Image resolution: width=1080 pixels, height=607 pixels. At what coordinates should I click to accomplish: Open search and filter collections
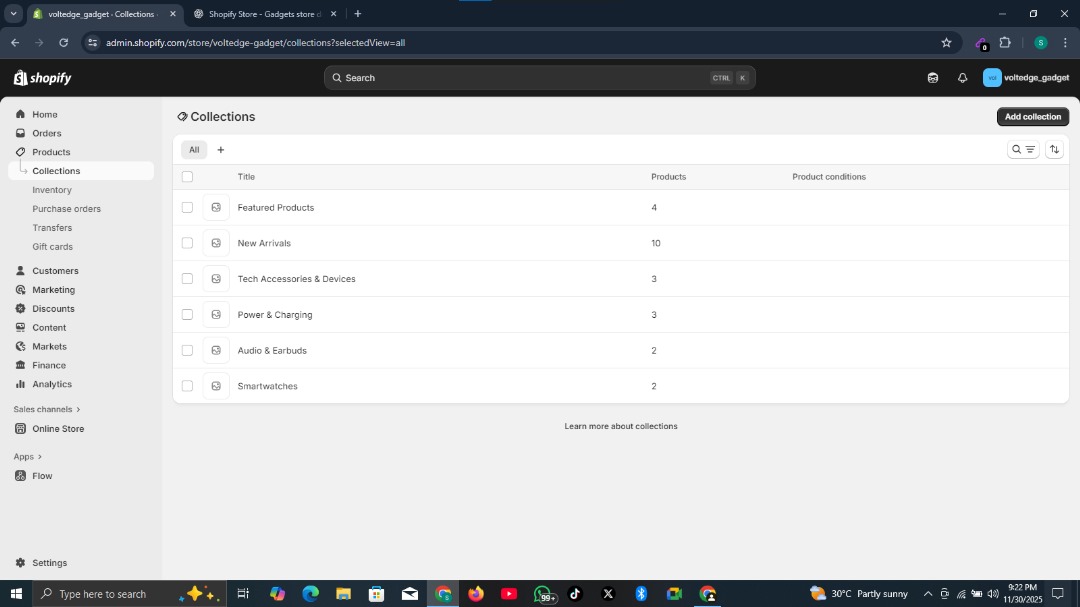coord(1022,149)
